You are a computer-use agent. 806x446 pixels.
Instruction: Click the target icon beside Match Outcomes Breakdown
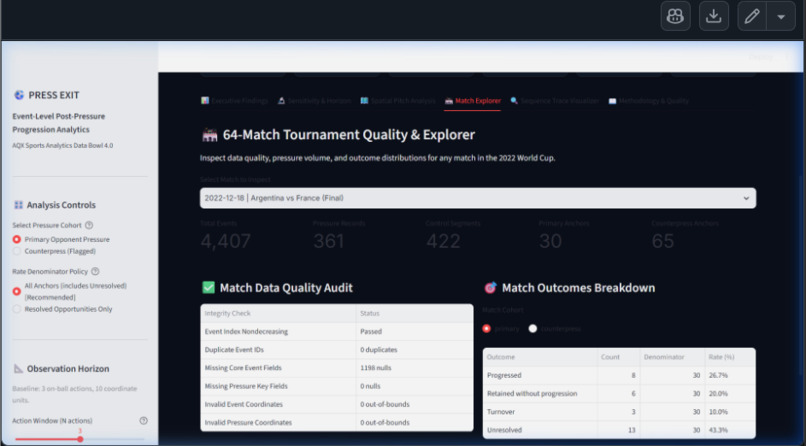490,287
